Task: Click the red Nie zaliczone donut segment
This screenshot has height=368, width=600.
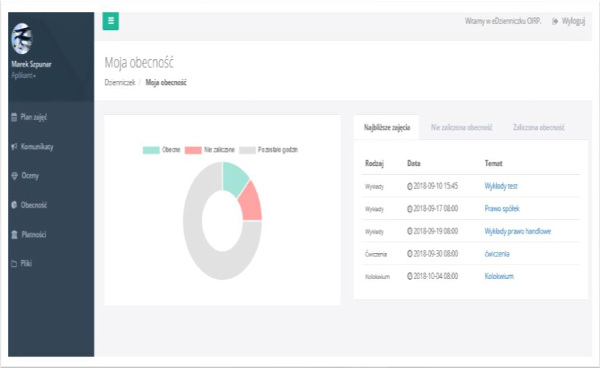Action: [x=251, y=203]
